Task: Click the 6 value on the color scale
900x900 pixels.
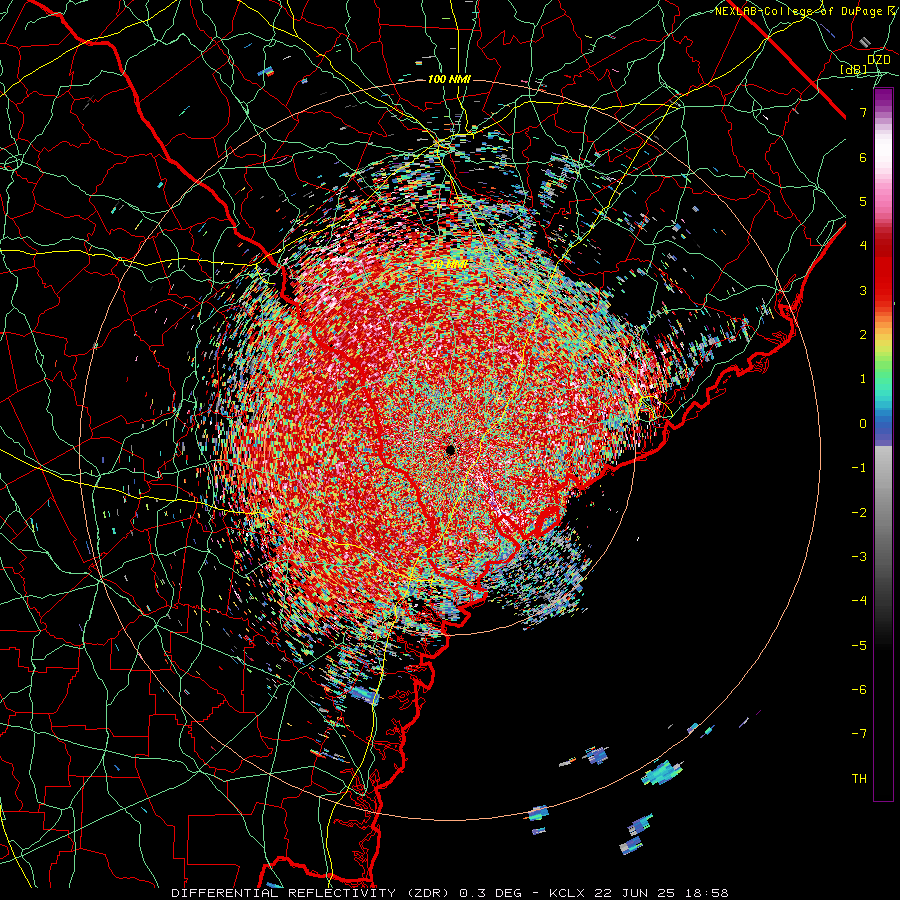Action: (x=863, y=157)
